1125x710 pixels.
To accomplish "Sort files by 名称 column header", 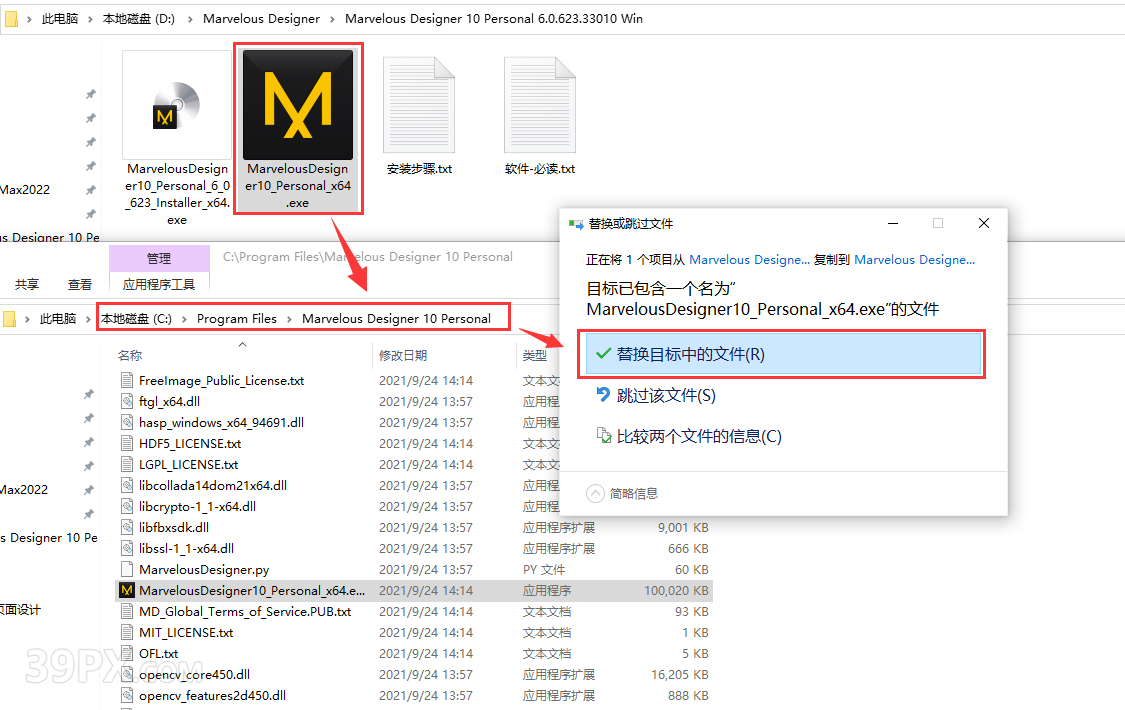I will (x=130, y=355).
